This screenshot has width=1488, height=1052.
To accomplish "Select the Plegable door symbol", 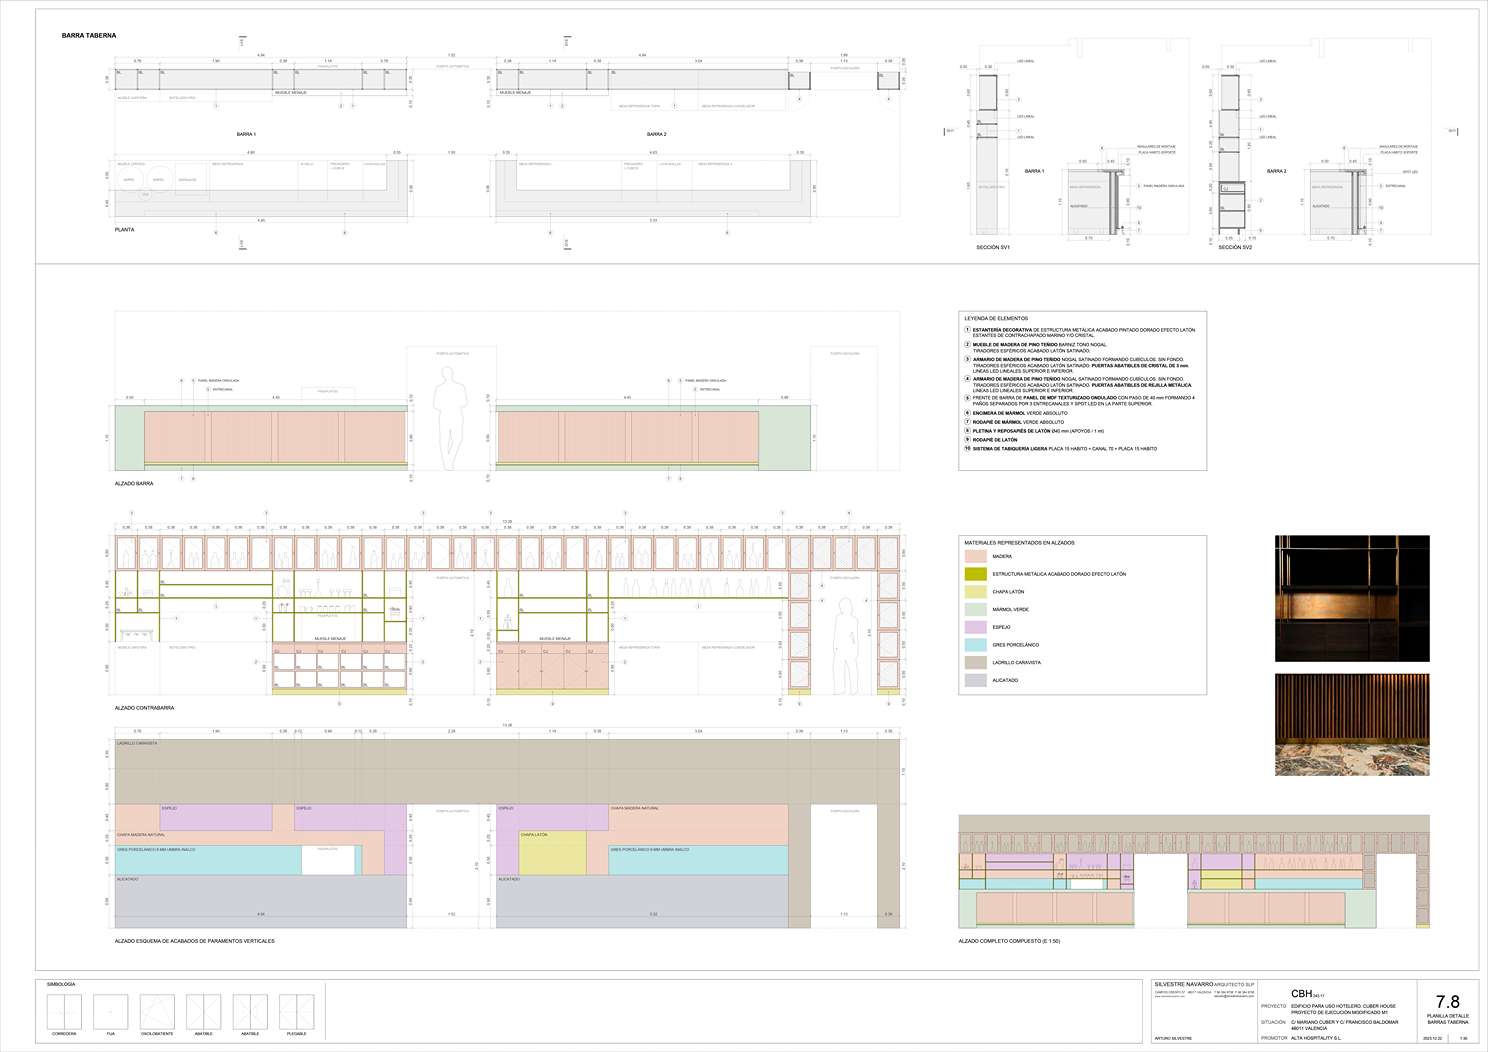I will click(x=297, y=1012).
